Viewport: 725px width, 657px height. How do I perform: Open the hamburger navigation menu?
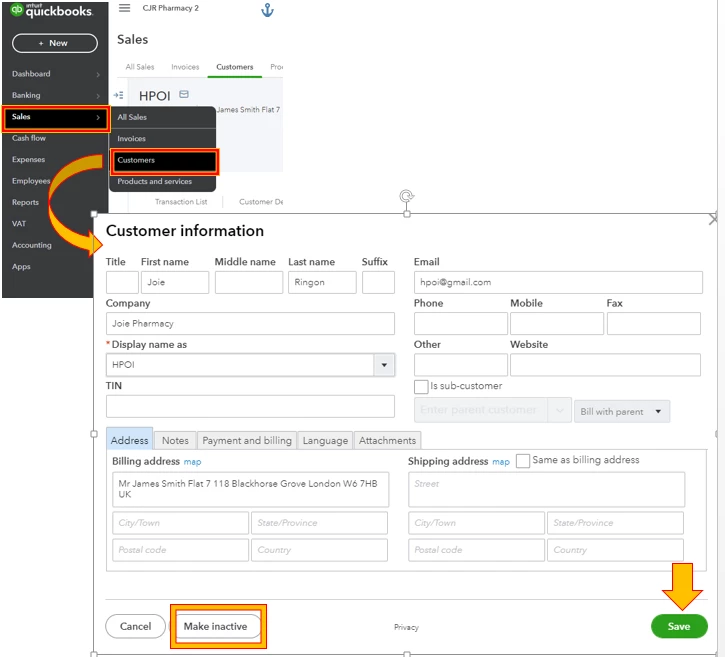tap(124, 8)
